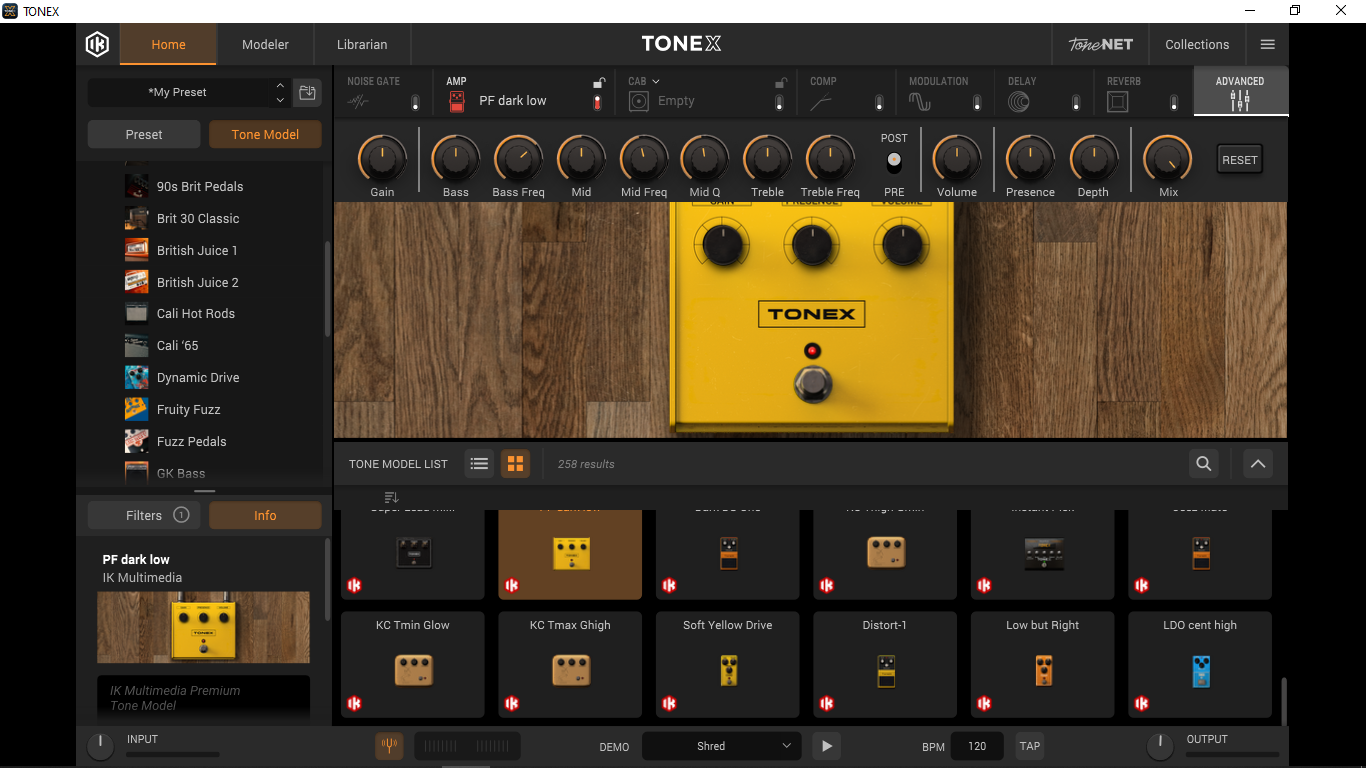Click the sort order icon above tone models

click(x=391, y=497)
